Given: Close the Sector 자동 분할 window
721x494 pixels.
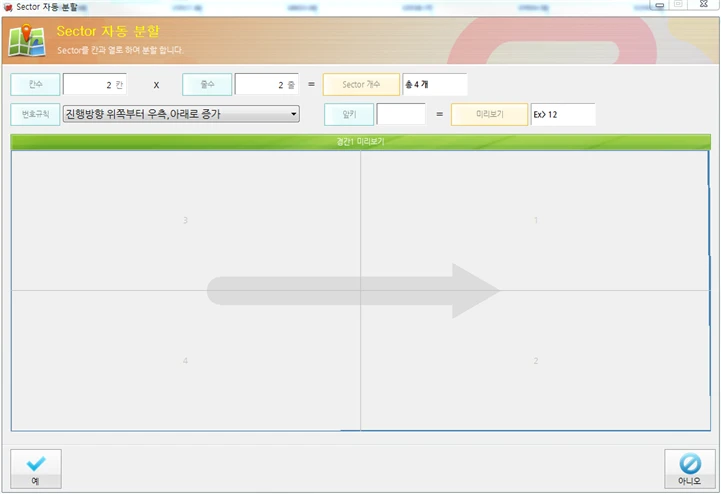Looking at the screenshot, I should point(704,4).
